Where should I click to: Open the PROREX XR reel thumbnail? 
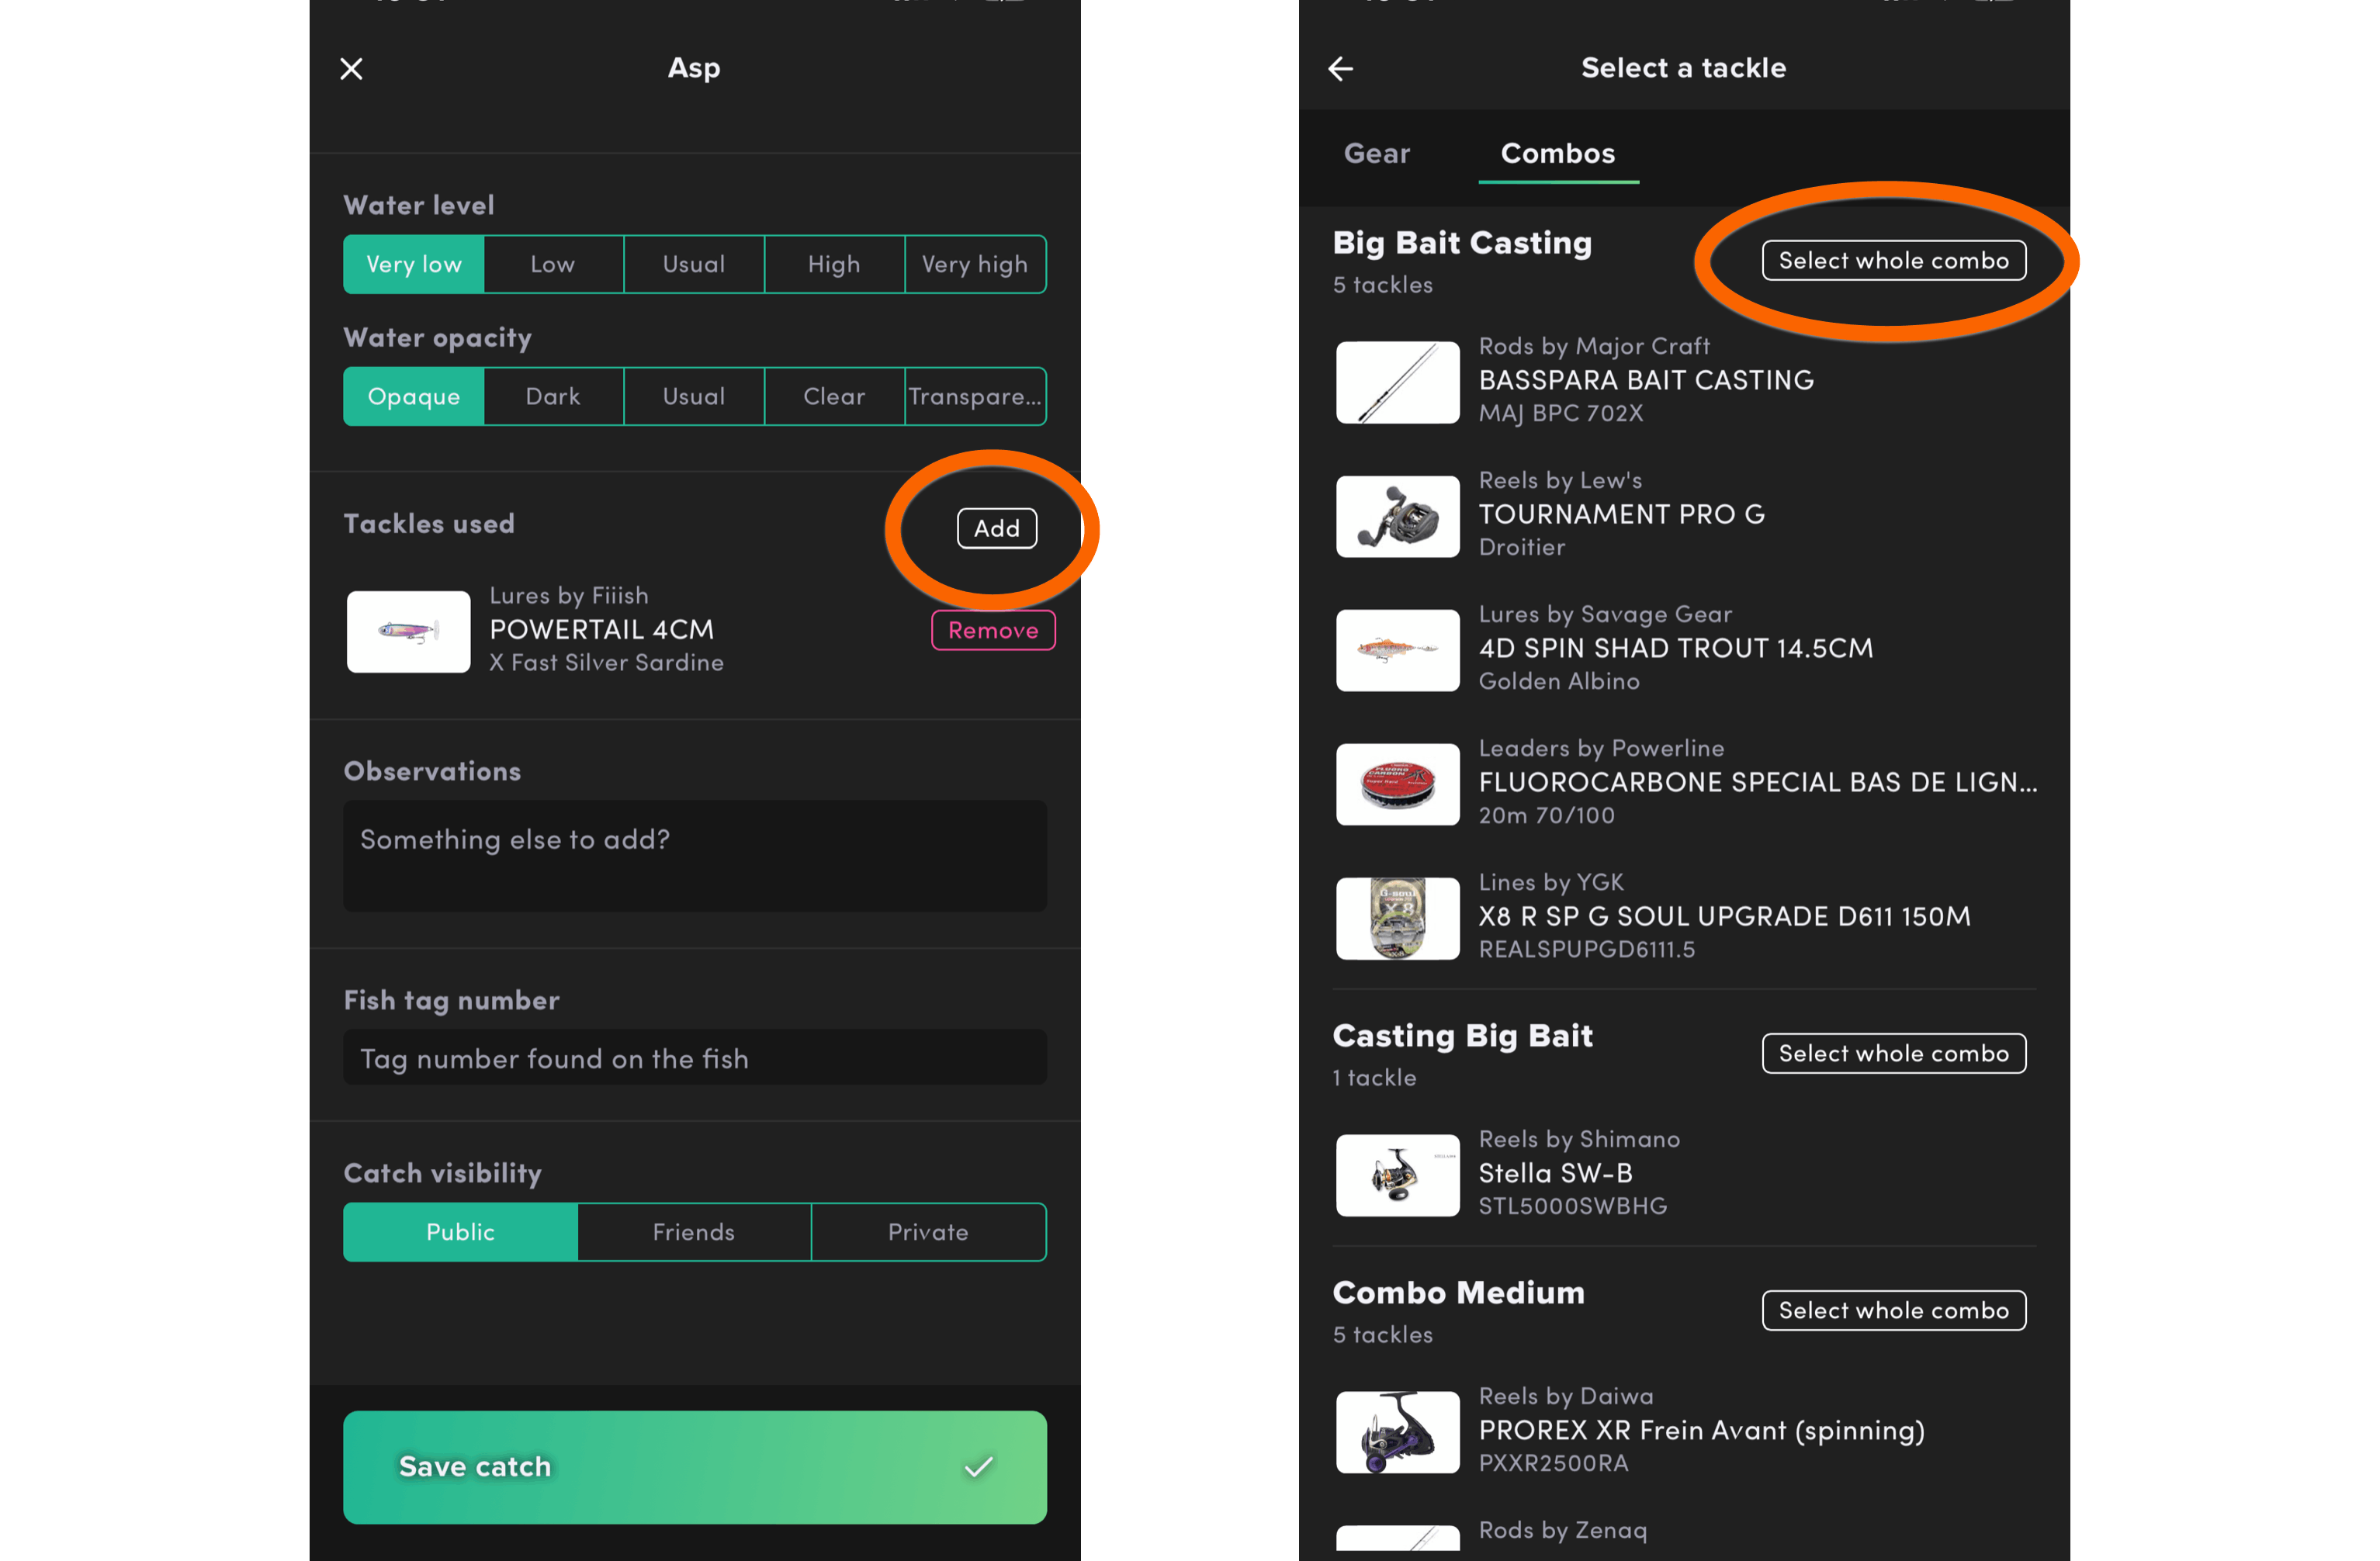[x=1397, y=1432]
